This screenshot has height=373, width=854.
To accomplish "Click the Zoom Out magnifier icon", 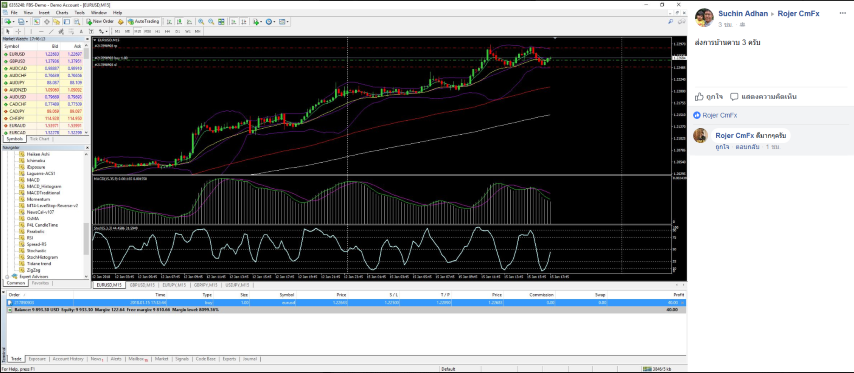I will [211, 22].
